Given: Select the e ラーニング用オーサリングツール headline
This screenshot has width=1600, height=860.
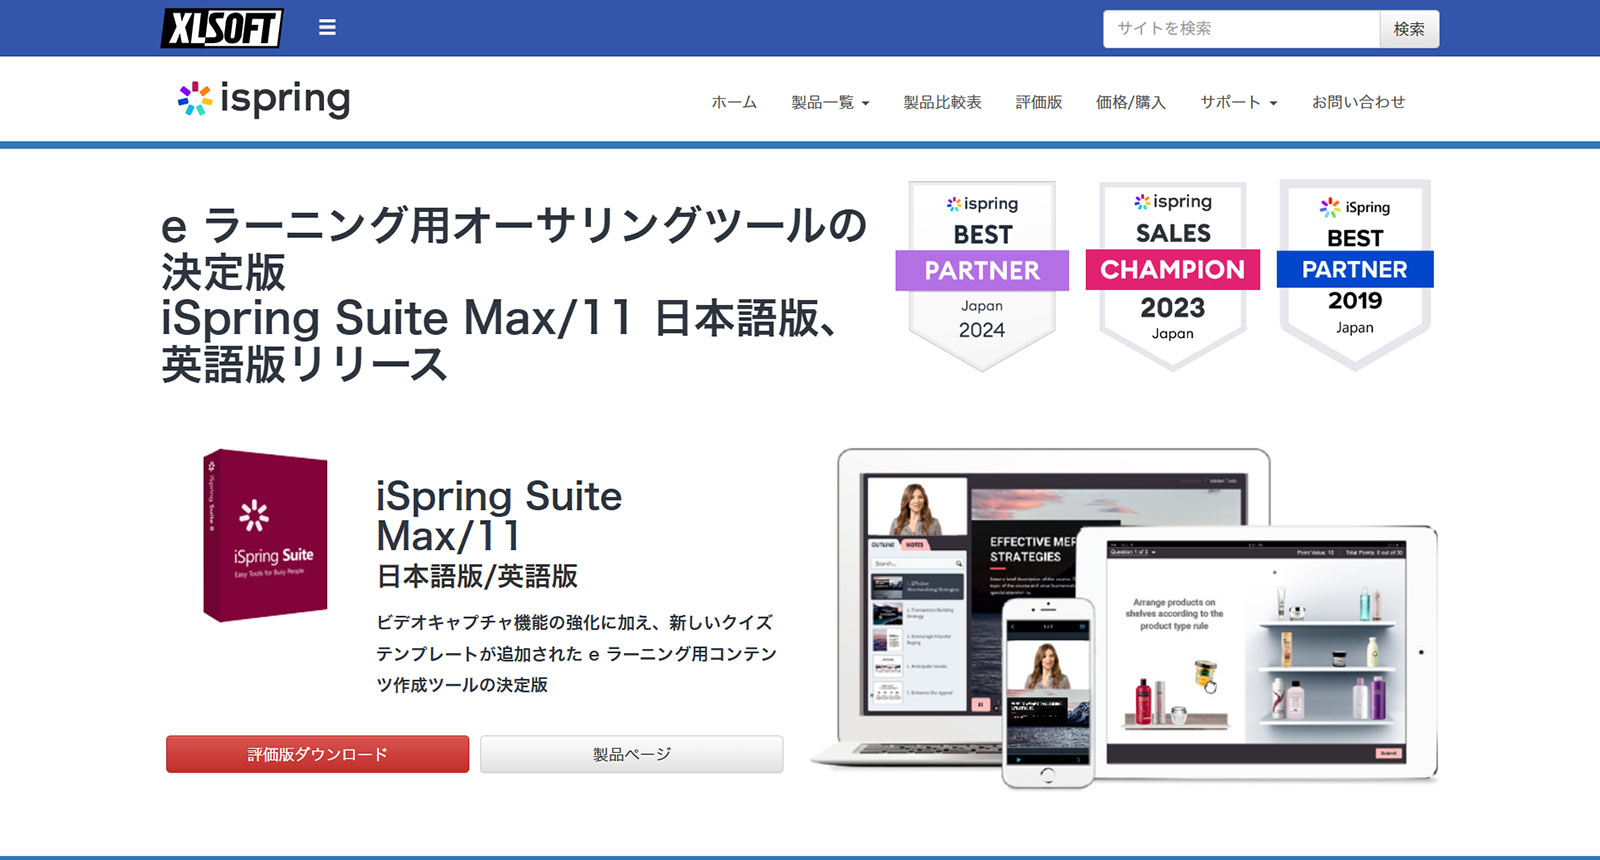Looking at the screenshot, I should [x=514, y=294].
